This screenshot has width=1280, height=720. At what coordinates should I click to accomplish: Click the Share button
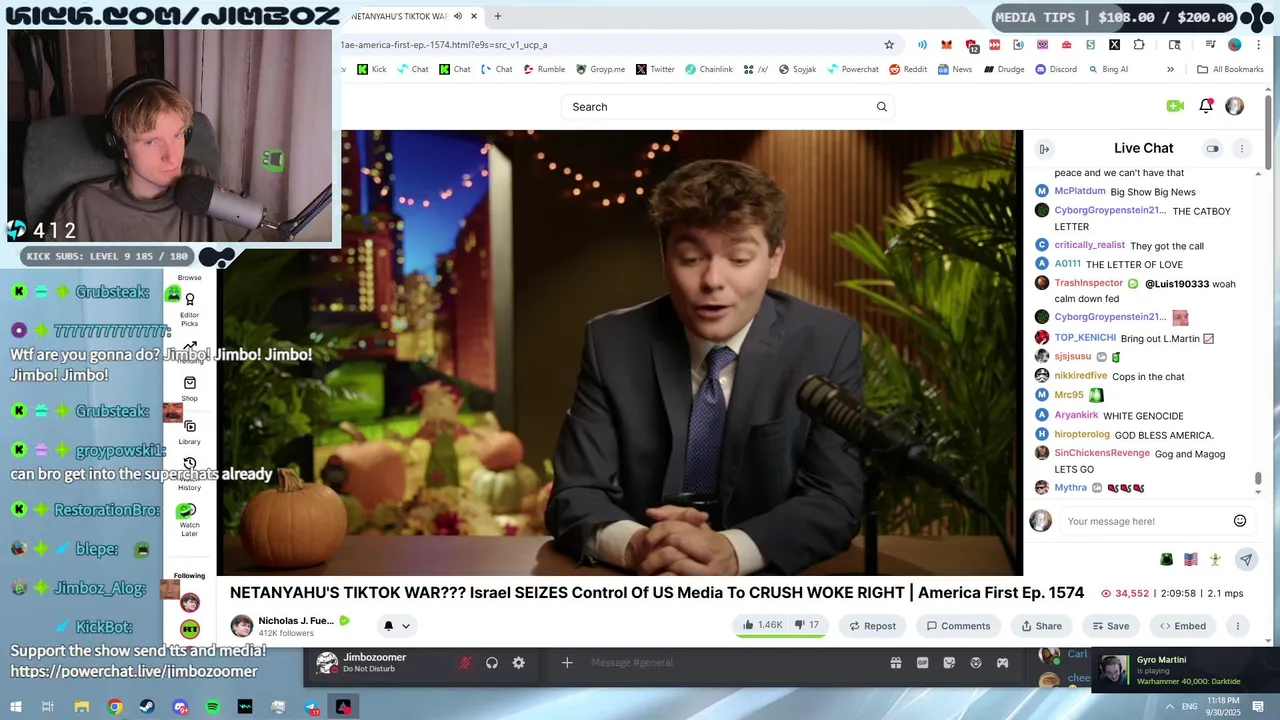pos(1041,626)
